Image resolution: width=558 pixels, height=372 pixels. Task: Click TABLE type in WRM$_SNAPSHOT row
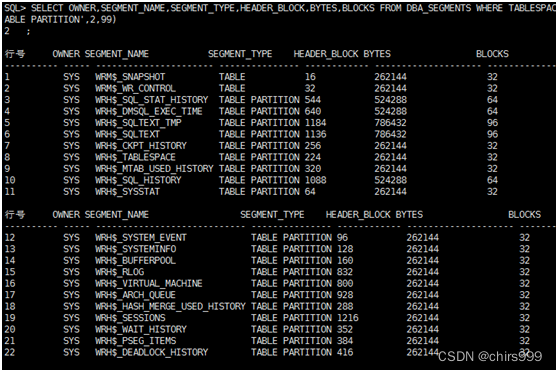(x=232, y=77)
